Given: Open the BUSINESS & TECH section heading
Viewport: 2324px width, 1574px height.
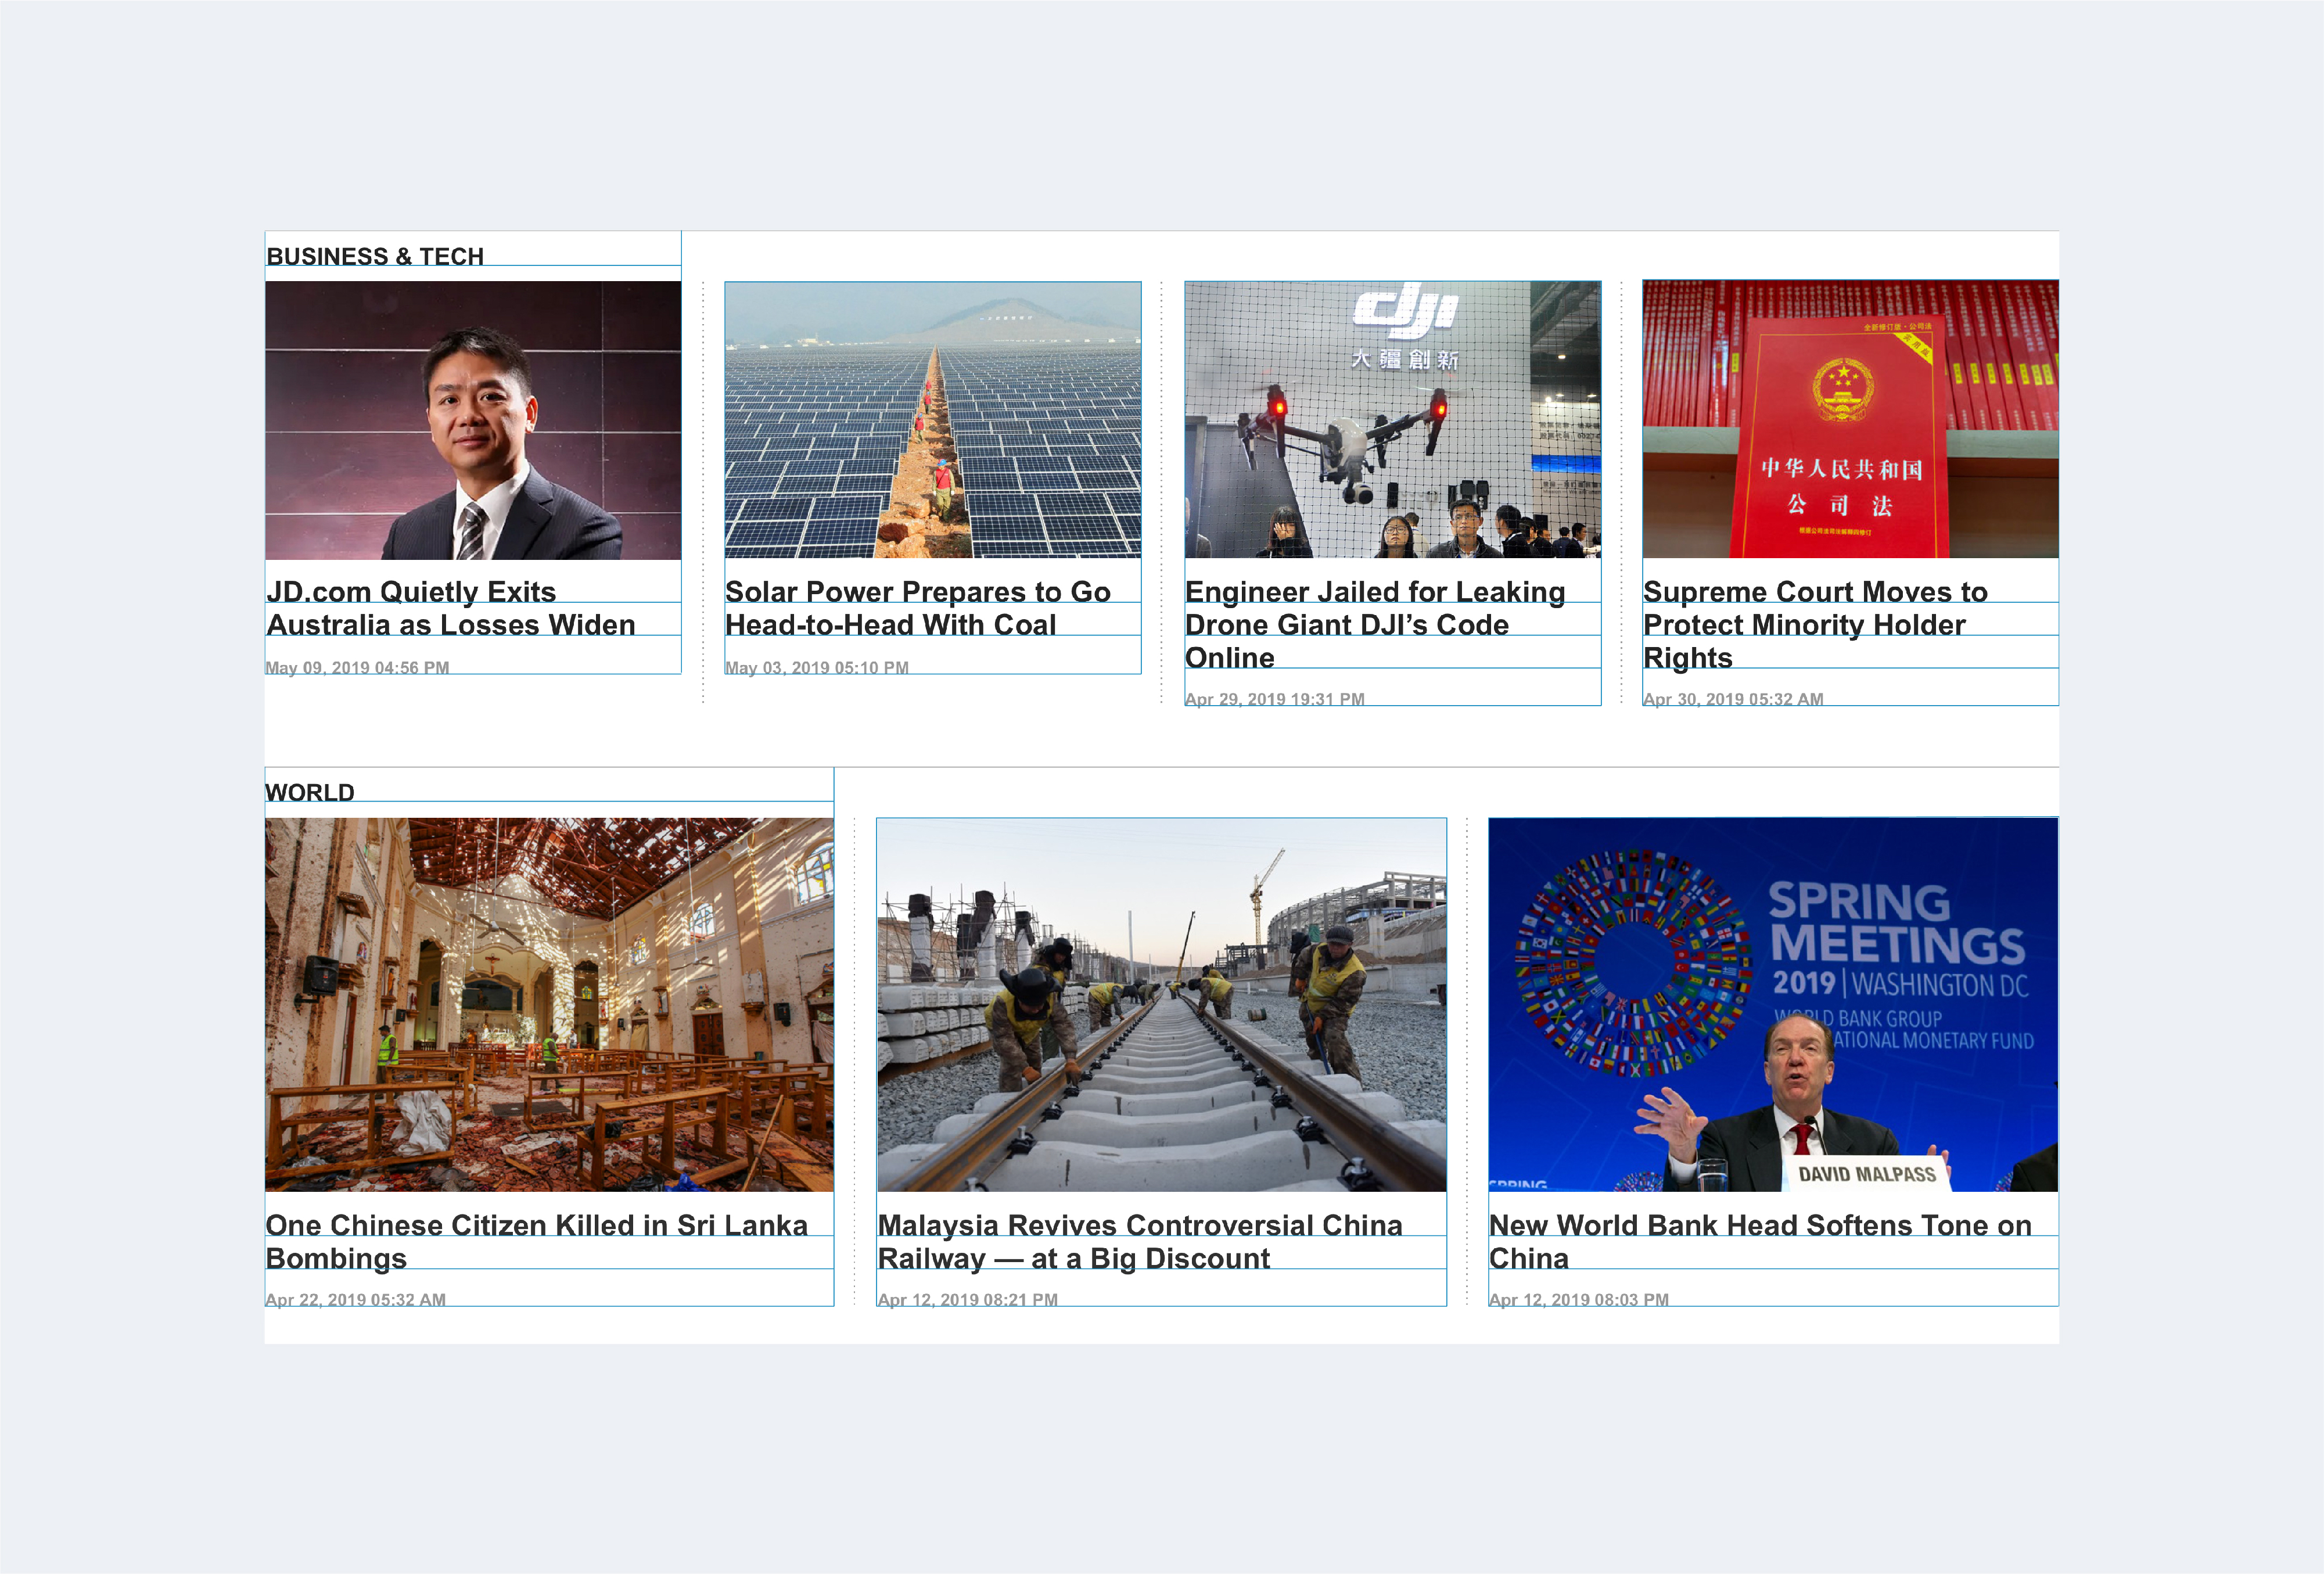Looking at the screenshot, I should (375, 256).
